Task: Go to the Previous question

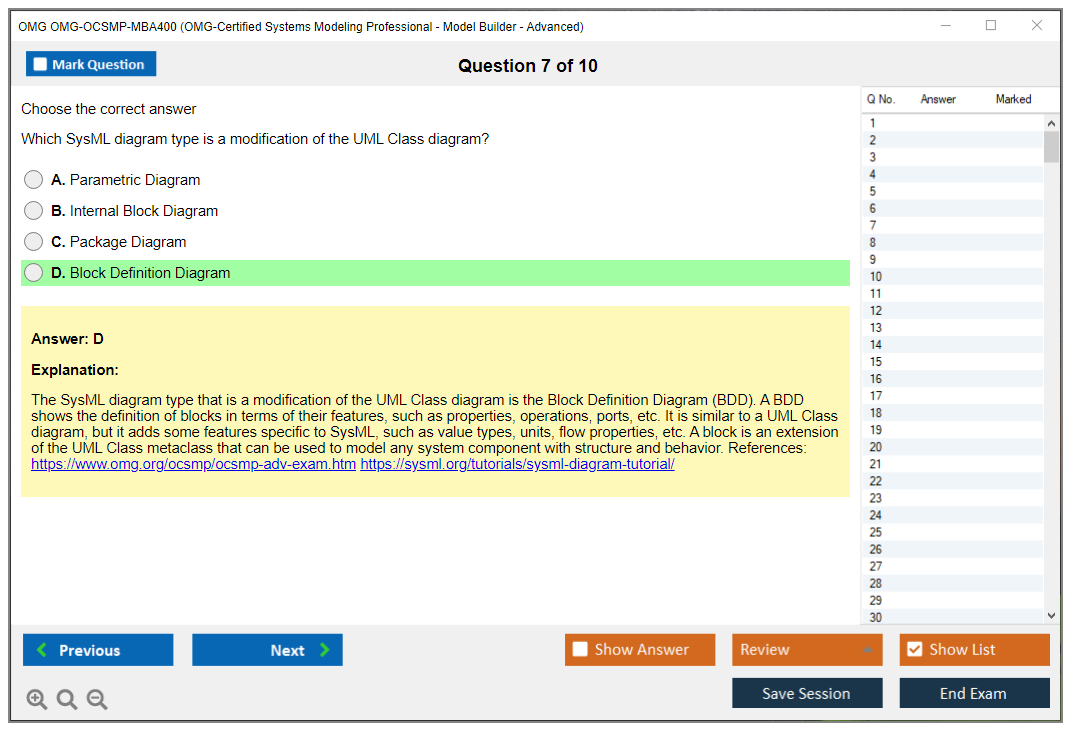Action: point(98,650)
